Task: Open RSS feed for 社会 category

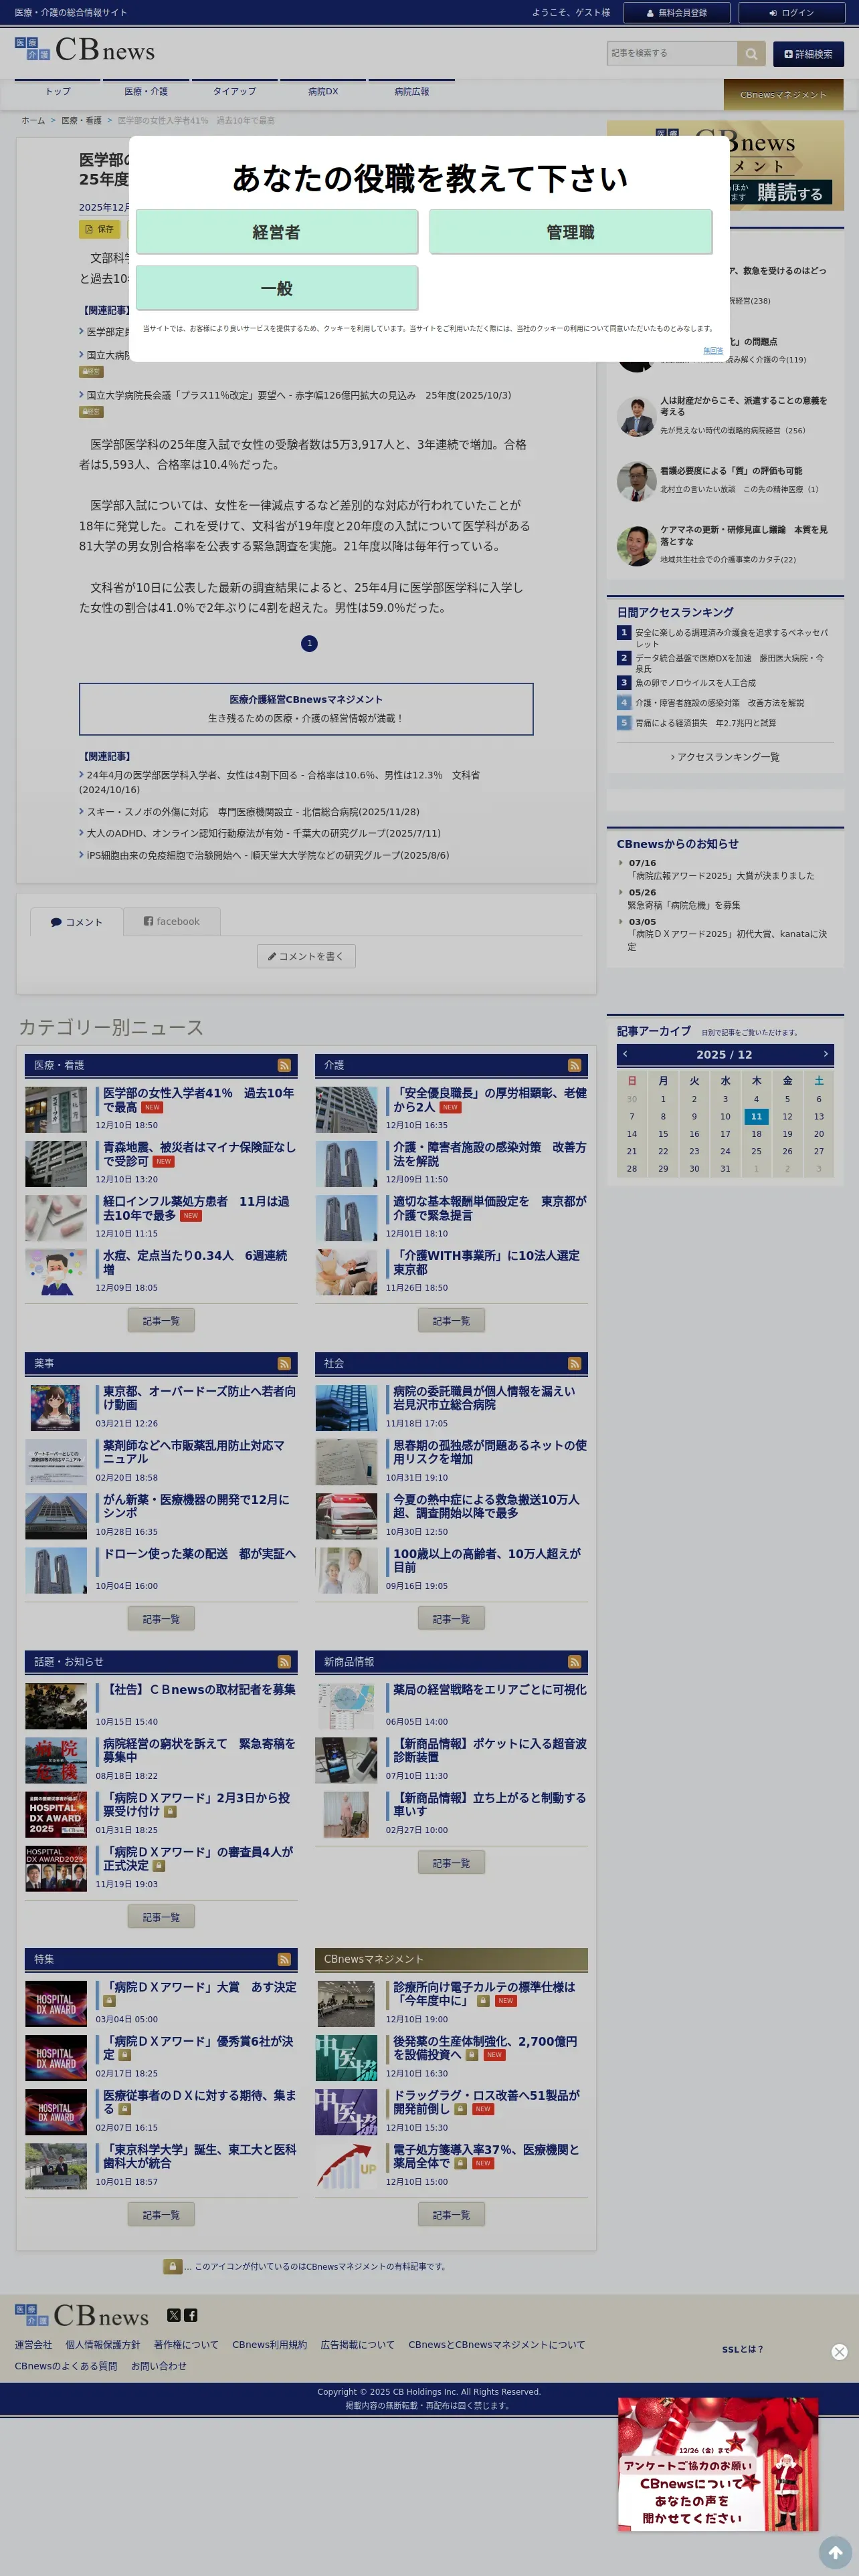Action: (574, 1363)
